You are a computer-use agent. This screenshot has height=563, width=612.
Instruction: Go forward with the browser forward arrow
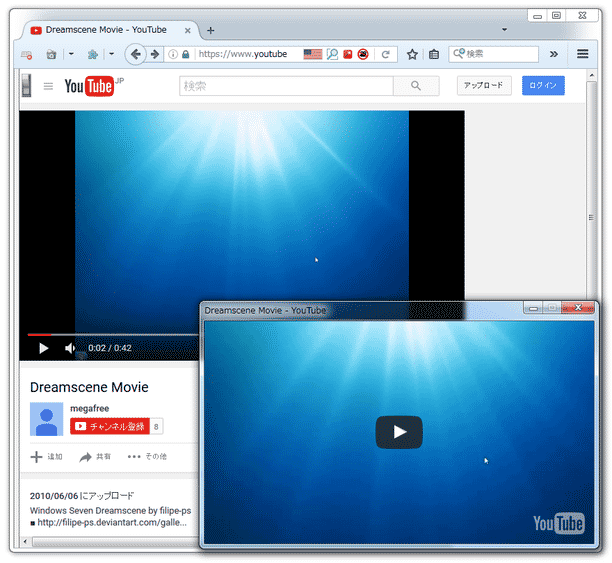(x=155, y=54)
